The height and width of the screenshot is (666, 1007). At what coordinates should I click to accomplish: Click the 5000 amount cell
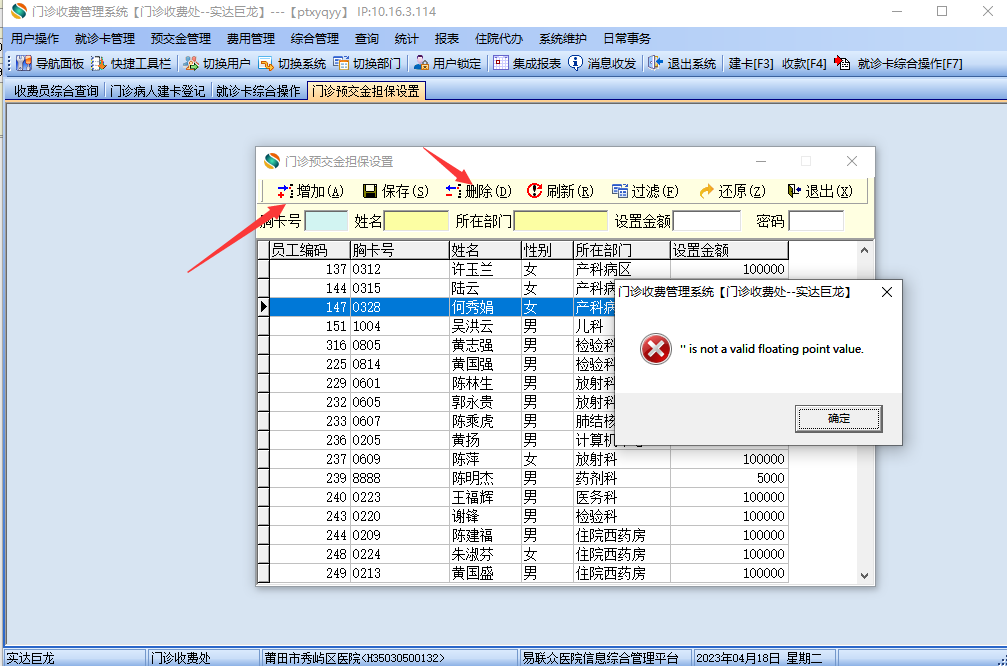click(x=729, y=478)
